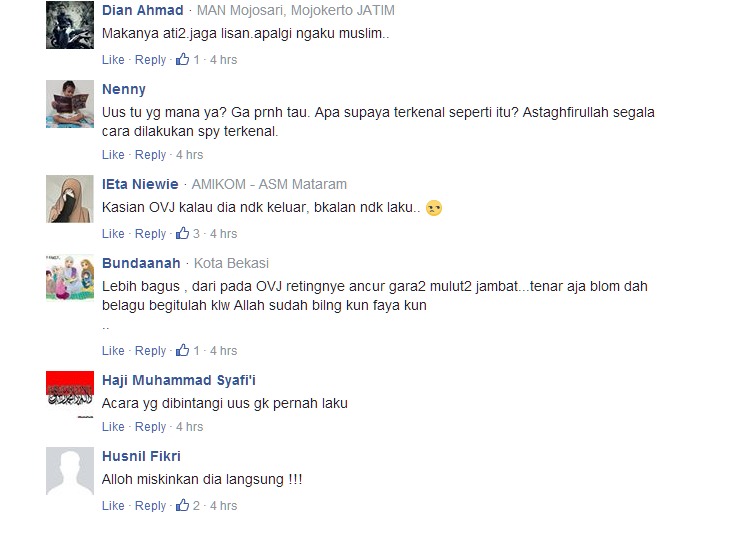Image resolution: width=746 pixels, height=535 pixels.
Task: Open Nenny's profile picture
Action: click(x=70, y=104)
